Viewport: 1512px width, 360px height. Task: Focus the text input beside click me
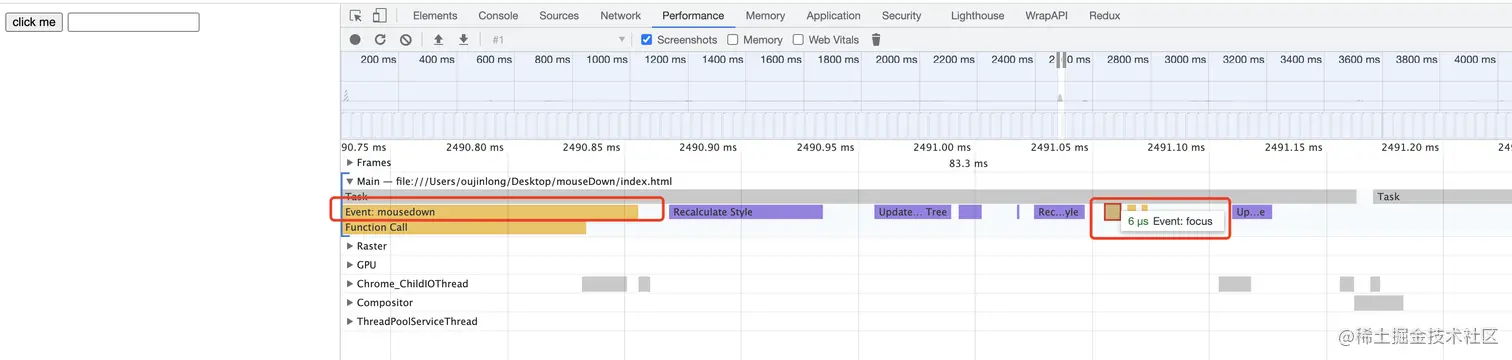point(133,22)
